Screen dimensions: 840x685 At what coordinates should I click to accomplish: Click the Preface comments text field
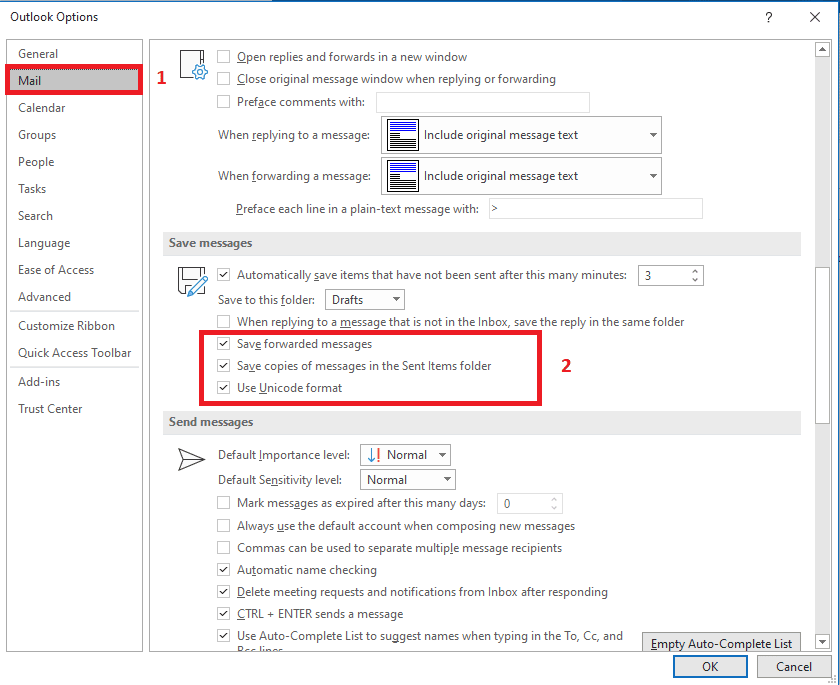pos(483,102)
